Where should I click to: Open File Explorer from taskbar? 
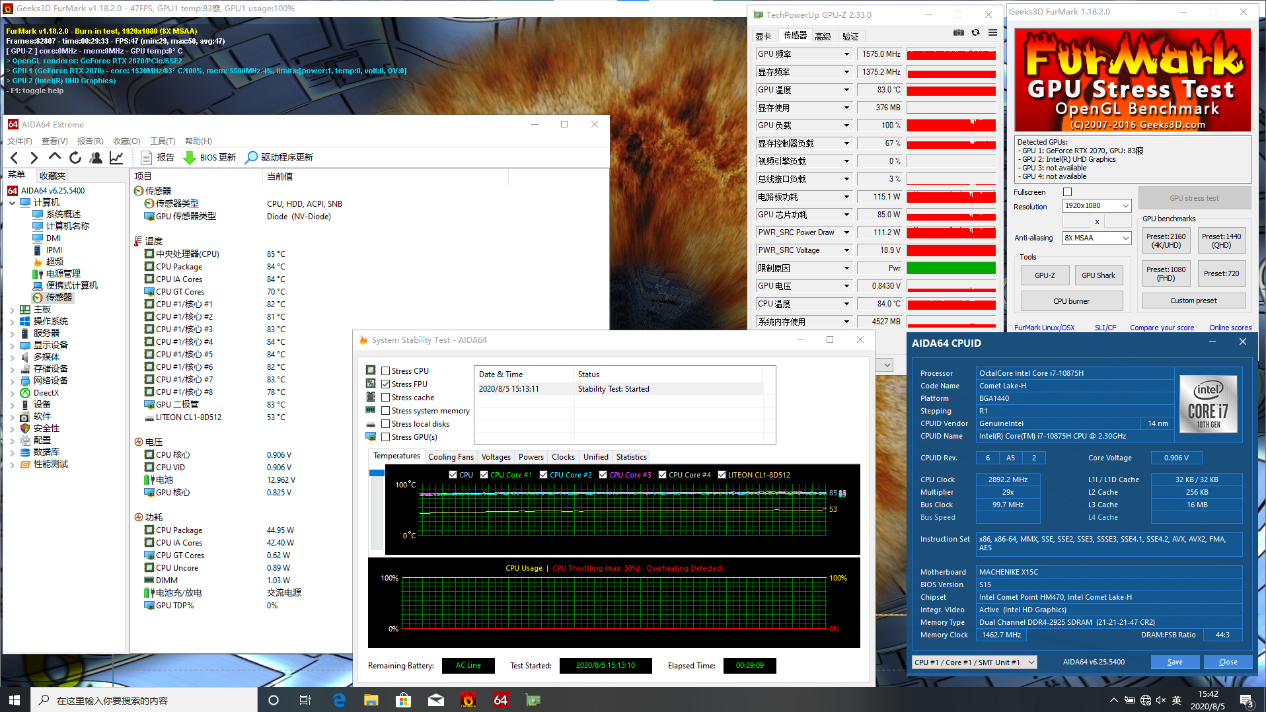[x=370, y=700]
